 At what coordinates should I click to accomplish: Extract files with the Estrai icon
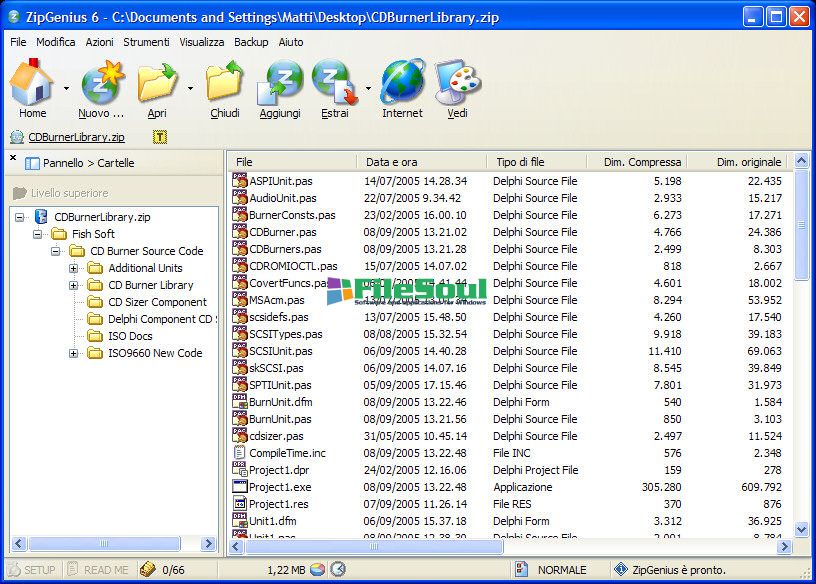(x=335, y=82)
